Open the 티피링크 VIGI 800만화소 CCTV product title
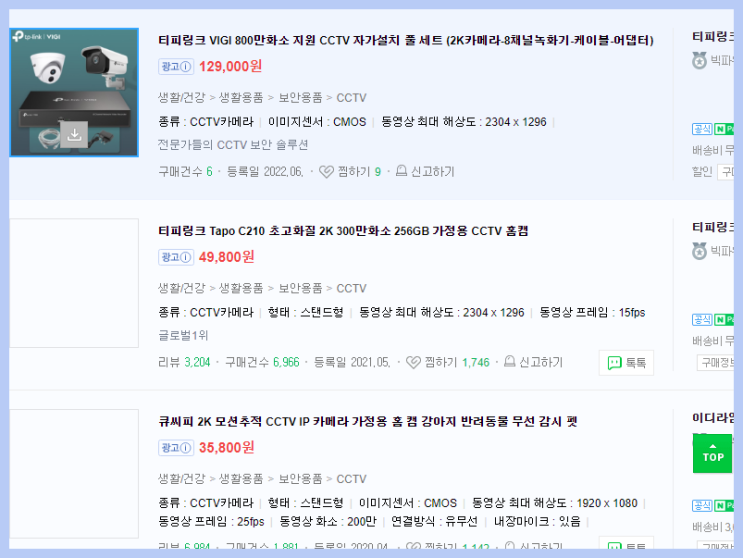 point(406,40)
